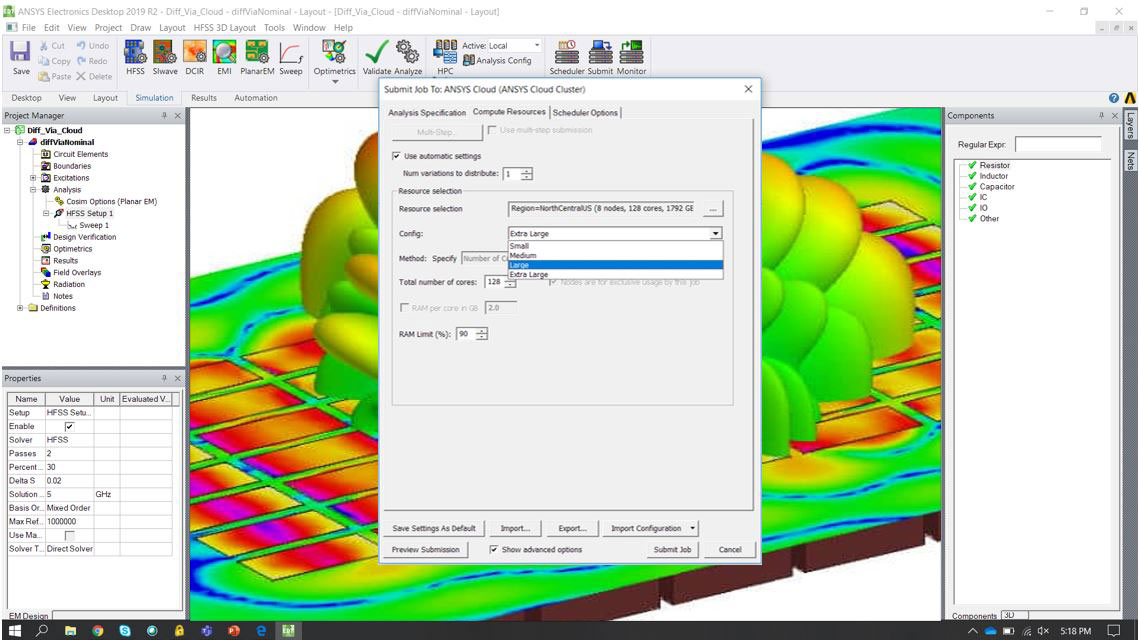Click Preview Submission button
The image size is (1139, 640).
[x=426, y=550]
